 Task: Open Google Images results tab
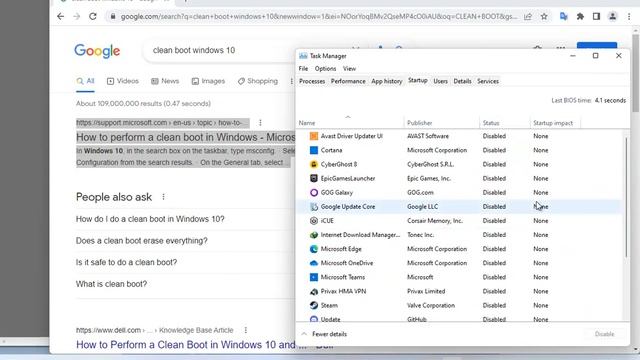208,81
